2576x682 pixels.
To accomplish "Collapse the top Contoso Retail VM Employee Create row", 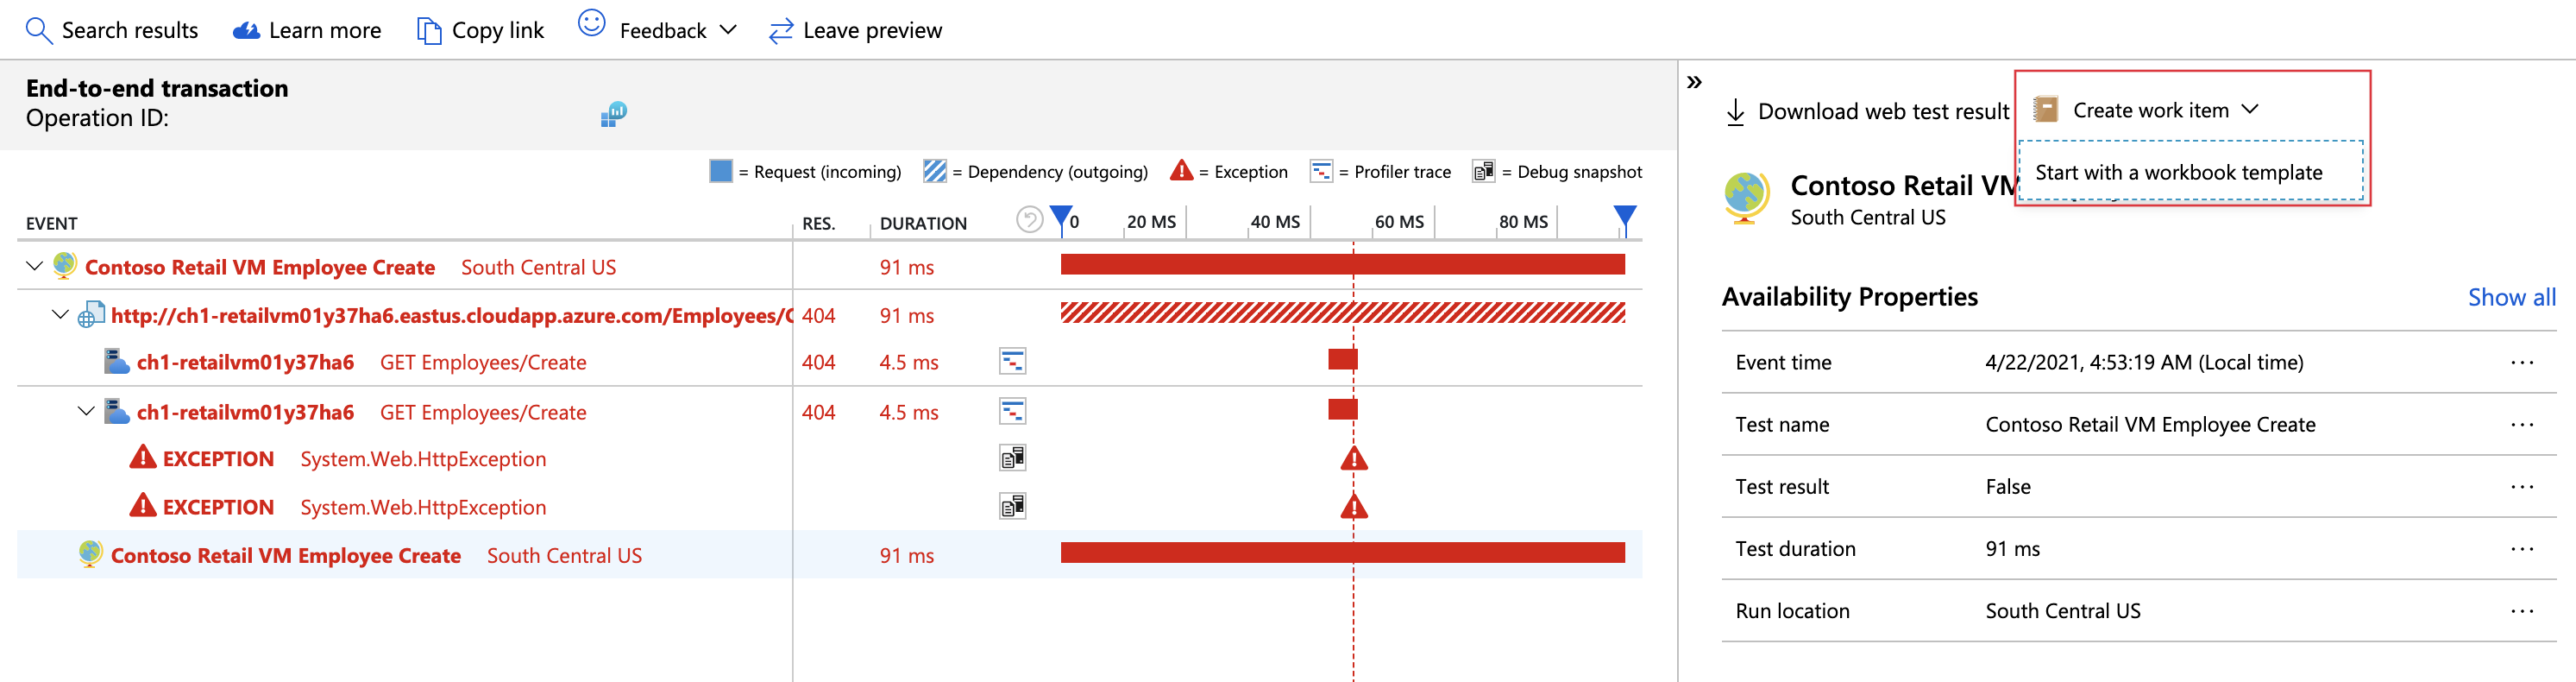I will (34, 266).
